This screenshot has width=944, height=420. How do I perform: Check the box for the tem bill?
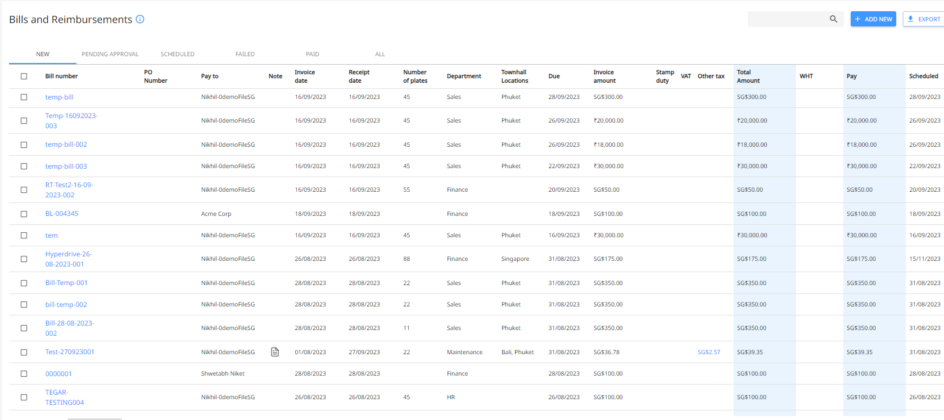[x=24, y=235]
